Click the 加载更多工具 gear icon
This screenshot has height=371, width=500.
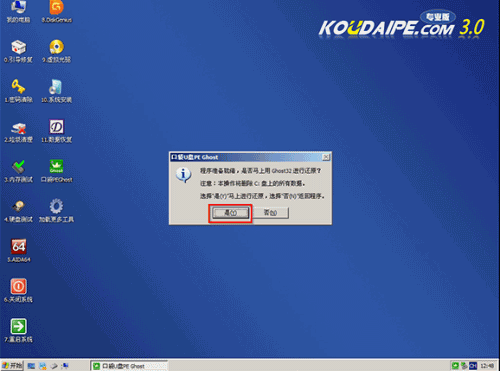56,211
